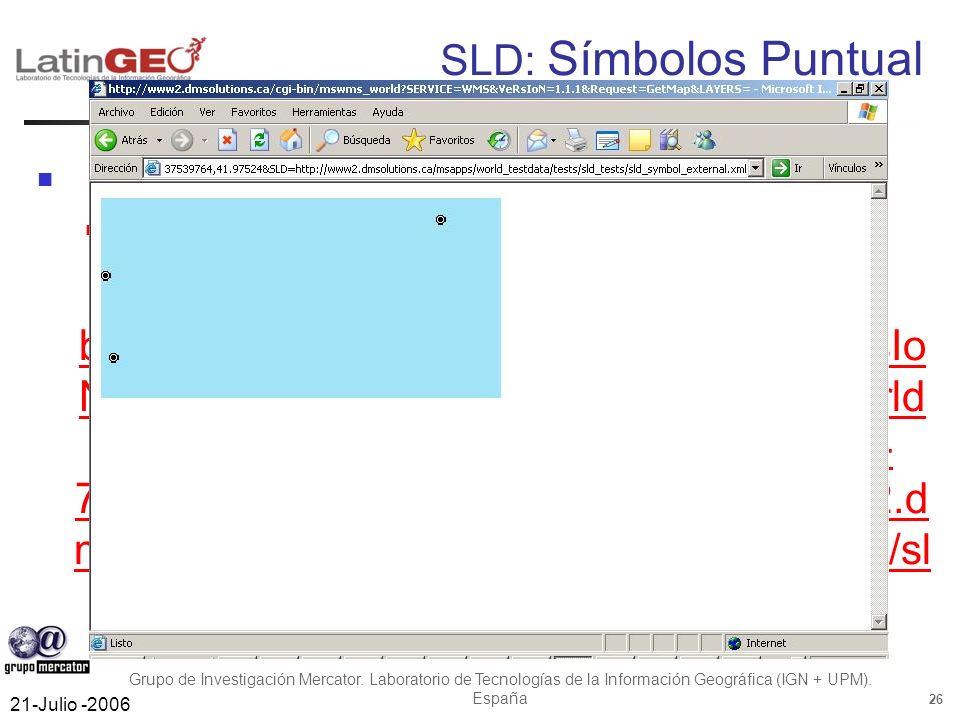
Task: Open the Ayuda menu
Action: (x=388, y=112)
